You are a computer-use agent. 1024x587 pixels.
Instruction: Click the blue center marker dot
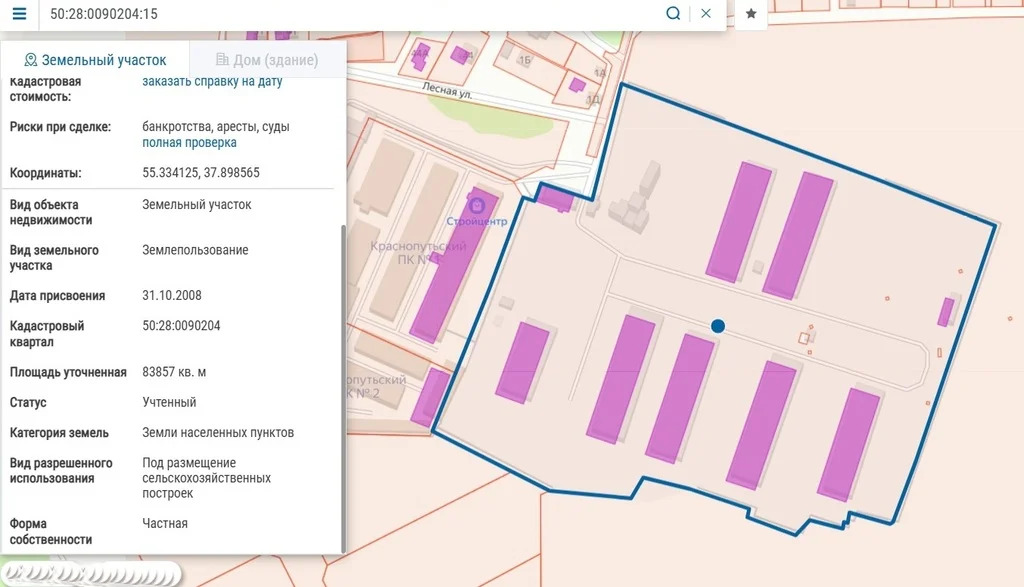coord(717,326)
